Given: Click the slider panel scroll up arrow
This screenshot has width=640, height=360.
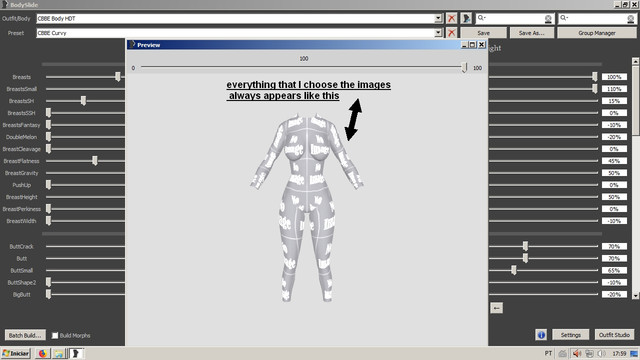Looking at the screenshot, I should (x=636, y=61).
